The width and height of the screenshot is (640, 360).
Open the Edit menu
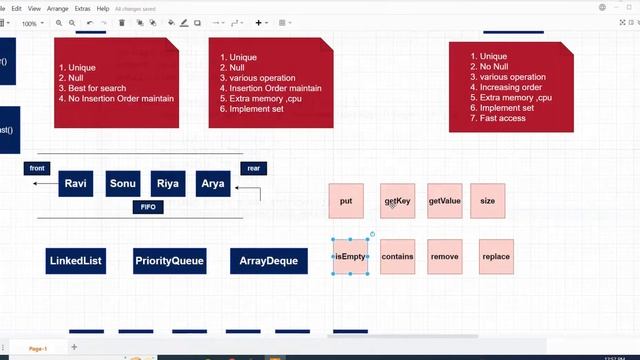[16, 9]
